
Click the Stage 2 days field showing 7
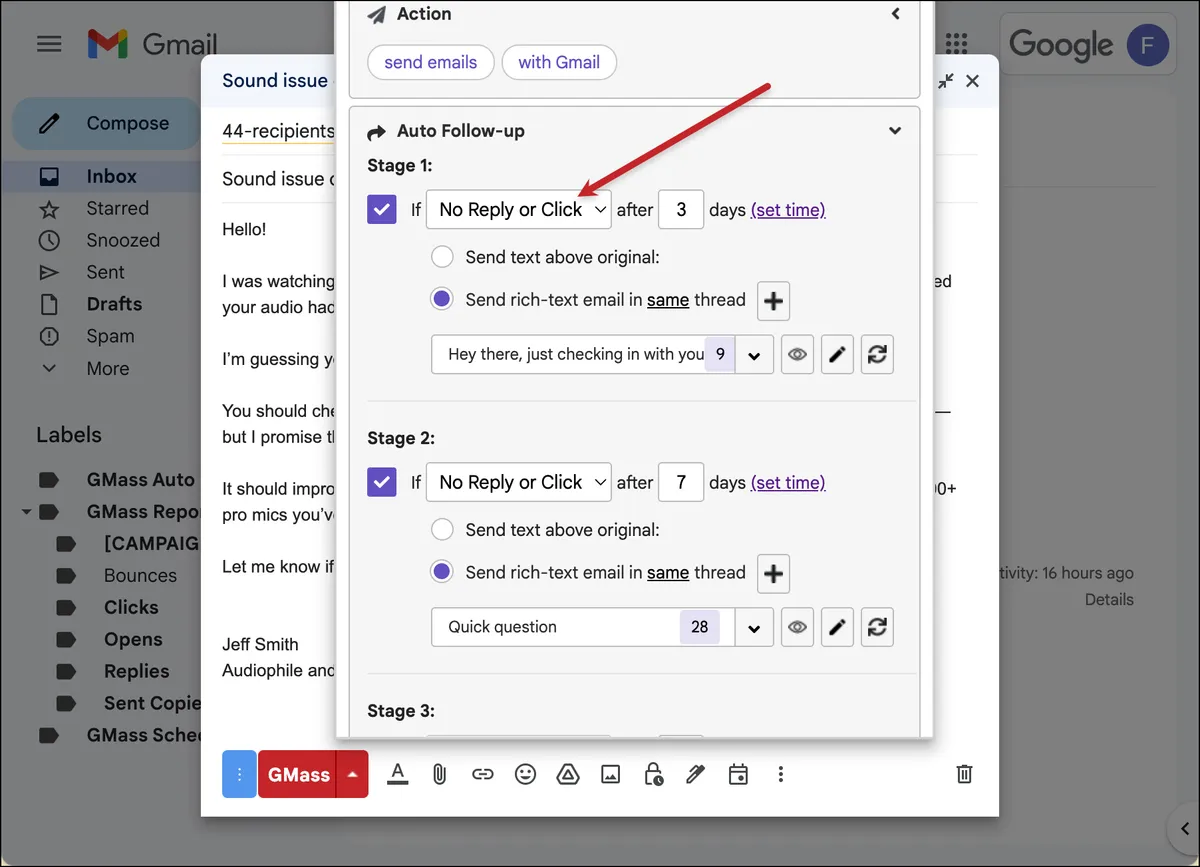pyautogui.click(x=681, y=482)
